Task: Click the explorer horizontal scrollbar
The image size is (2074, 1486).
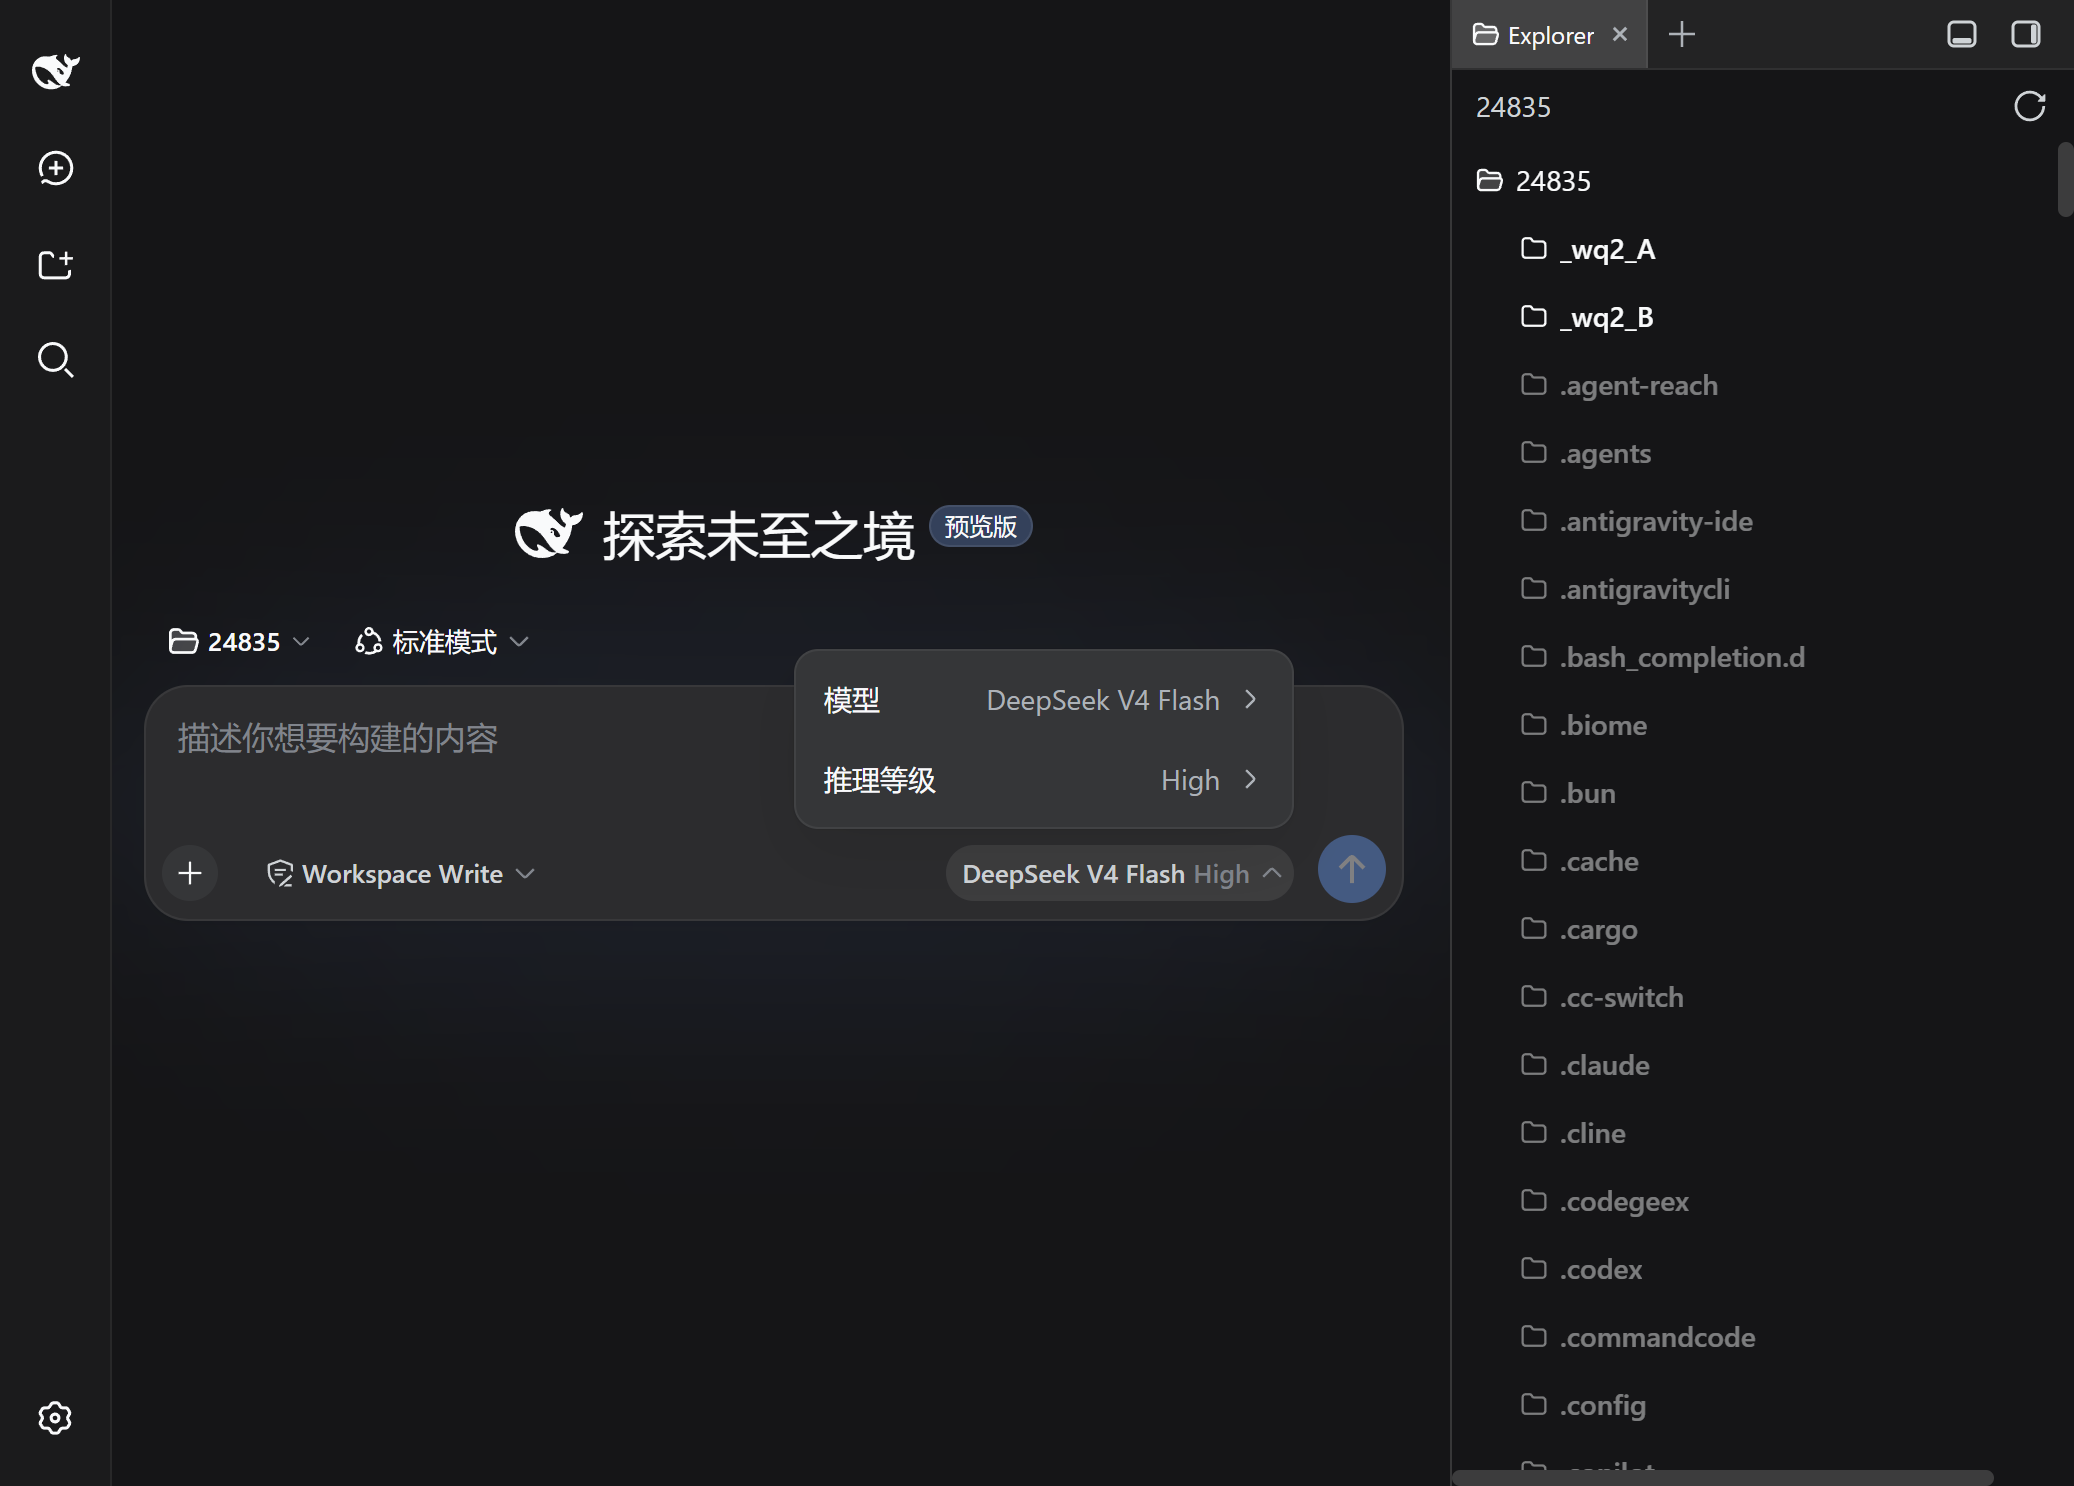Action: click(1723, 1477)
